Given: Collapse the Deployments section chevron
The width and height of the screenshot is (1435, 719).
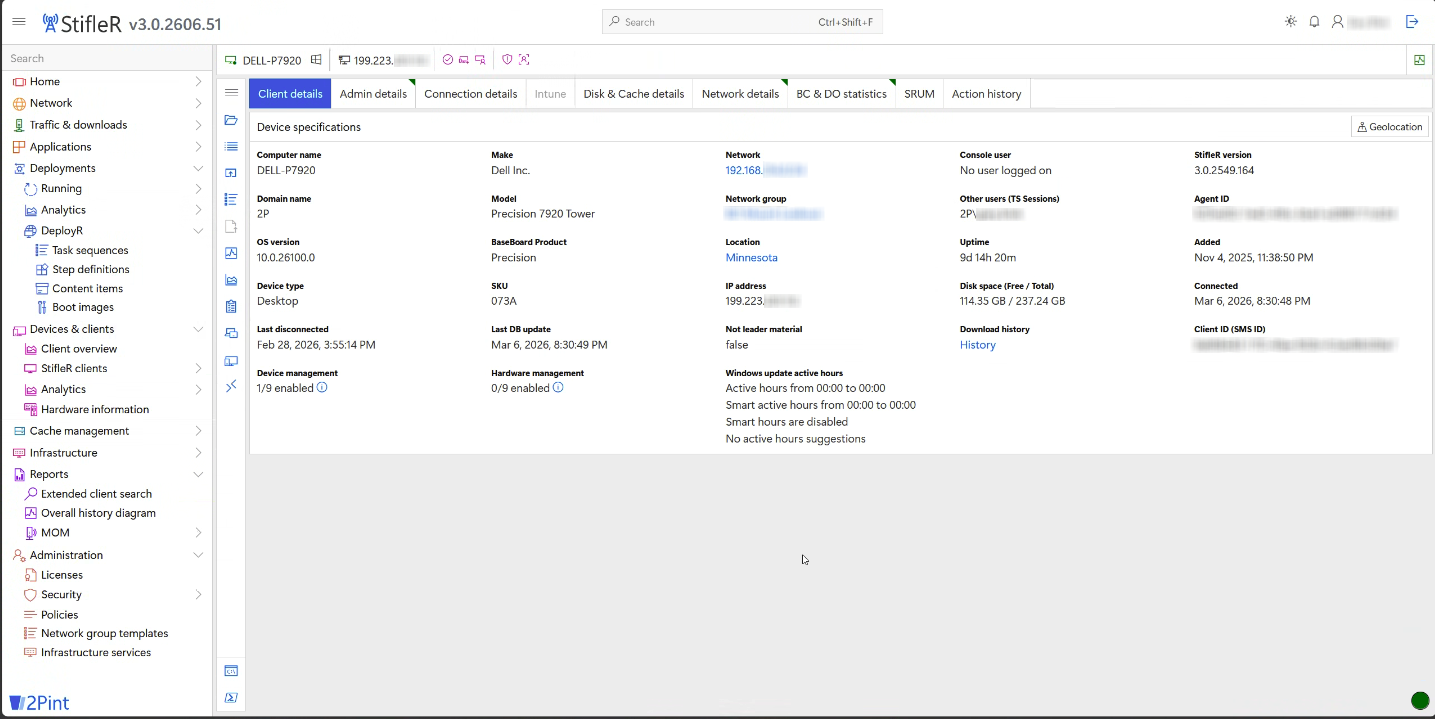Looking at the screenshot, I should [198, 168].
